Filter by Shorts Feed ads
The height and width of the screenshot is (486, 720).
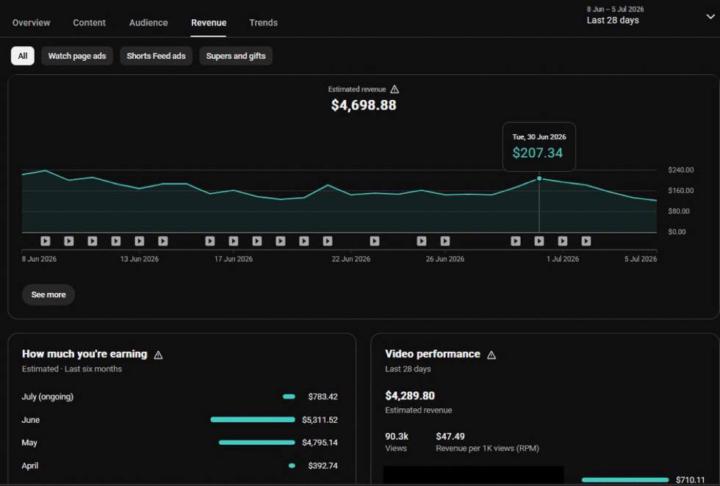click(156, 56)
